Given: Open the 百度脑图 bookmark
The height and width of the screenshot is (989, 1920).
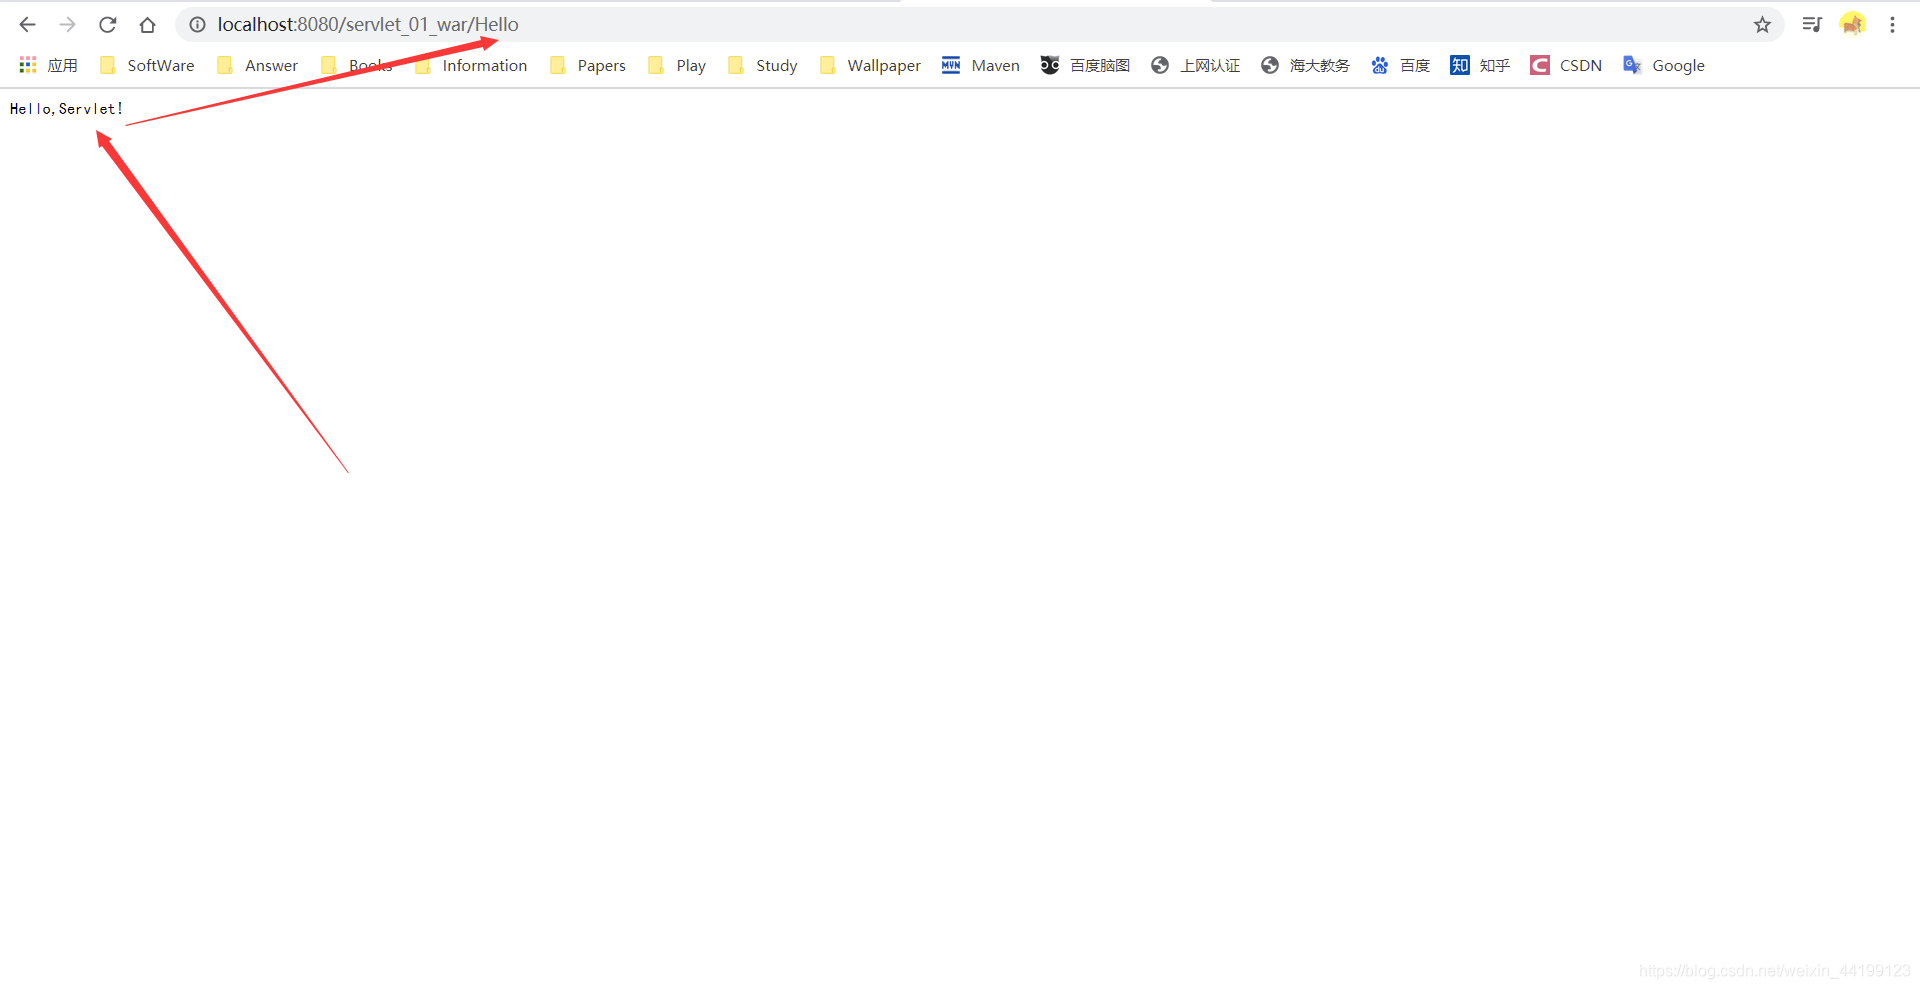Looking at the screenshot, I should click(1085, 66).
